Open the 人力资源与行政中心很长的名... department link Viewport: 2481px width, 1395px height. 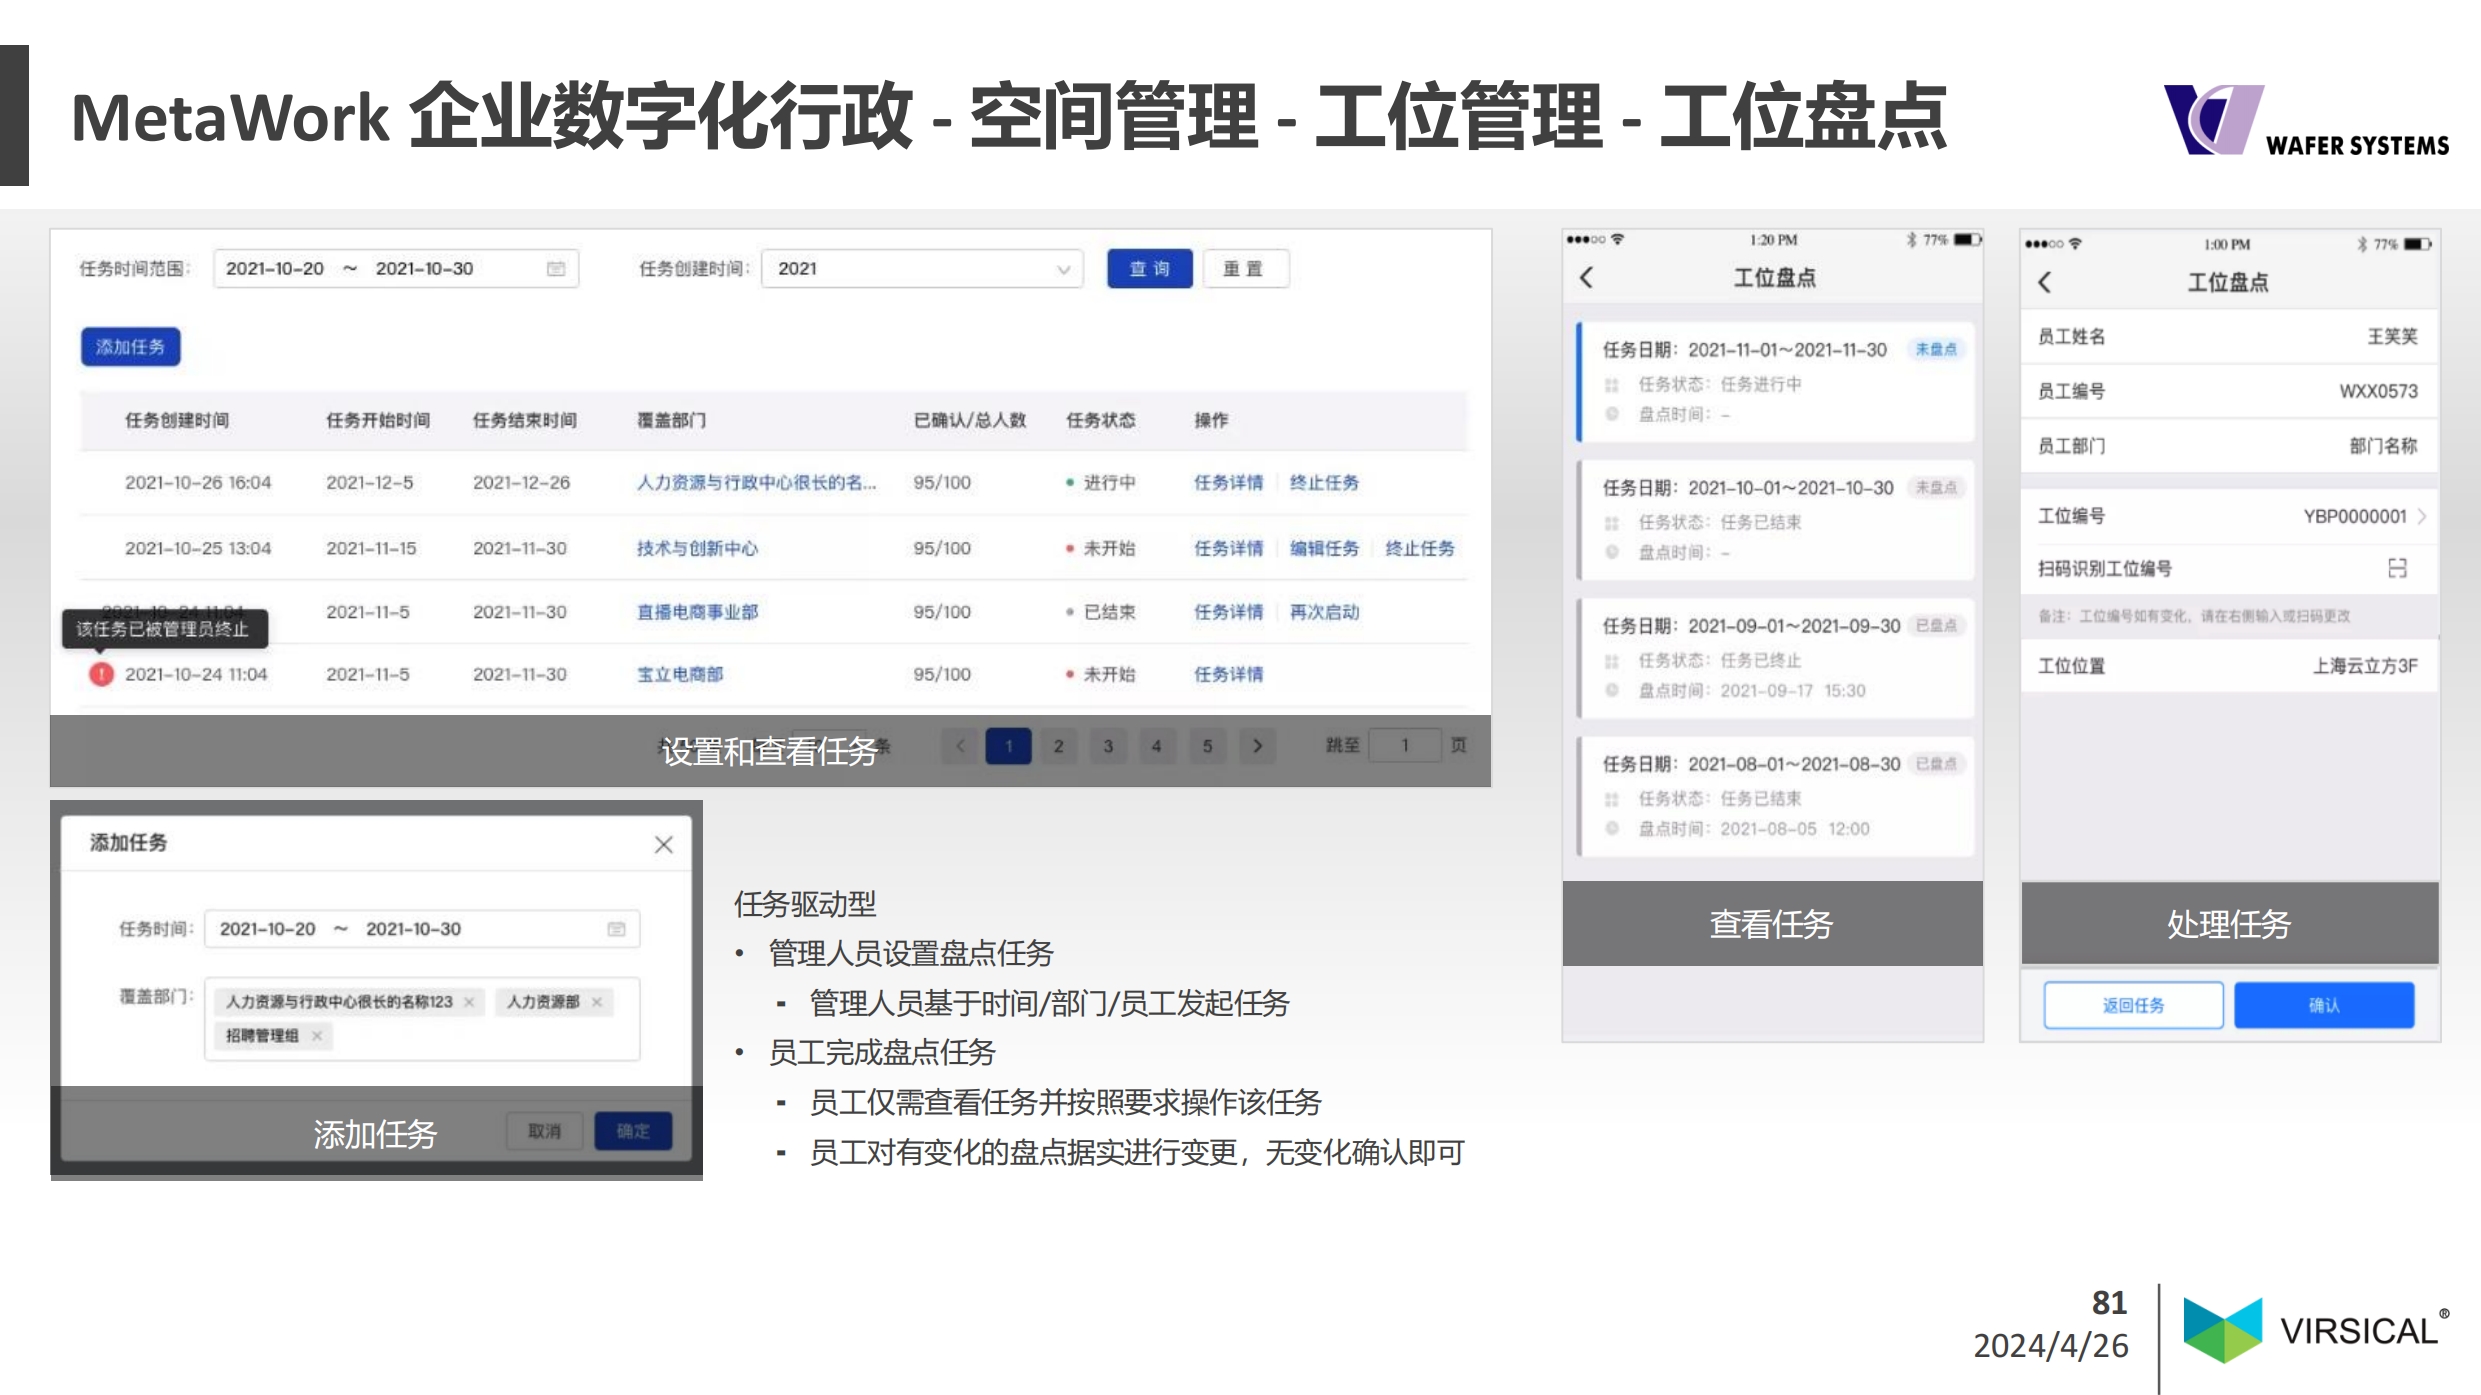[x=756, y=483]
